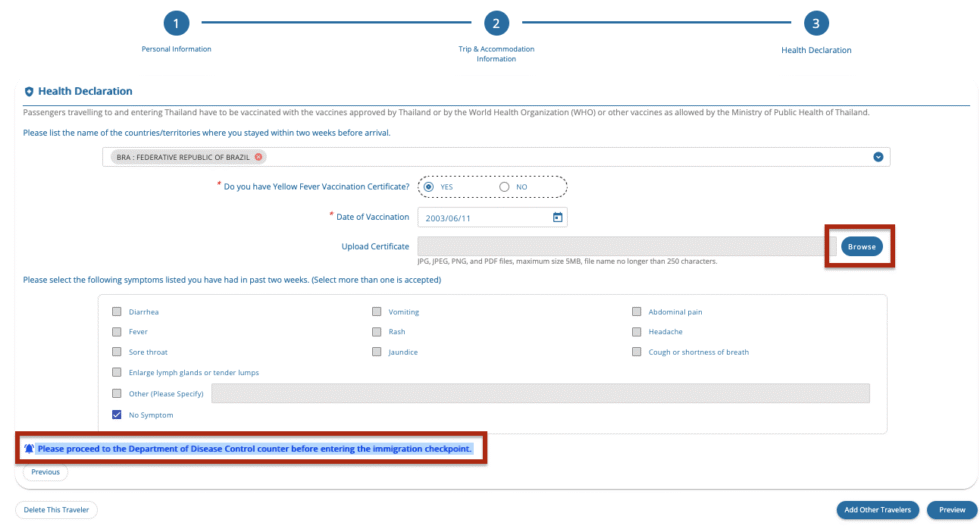This screenshot has width=980, height=529.
Task: Select YES for Yellow Fever certificate
Action: point(429,187)
